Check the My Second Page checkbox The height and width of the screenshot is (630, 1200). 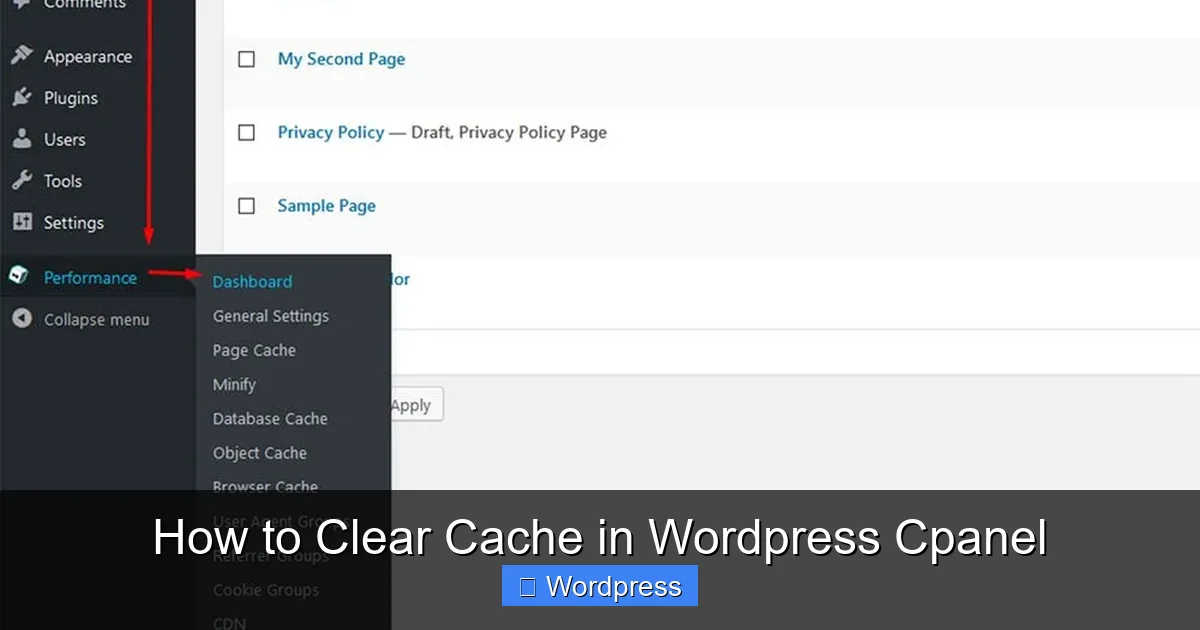(x=246, y=58)
